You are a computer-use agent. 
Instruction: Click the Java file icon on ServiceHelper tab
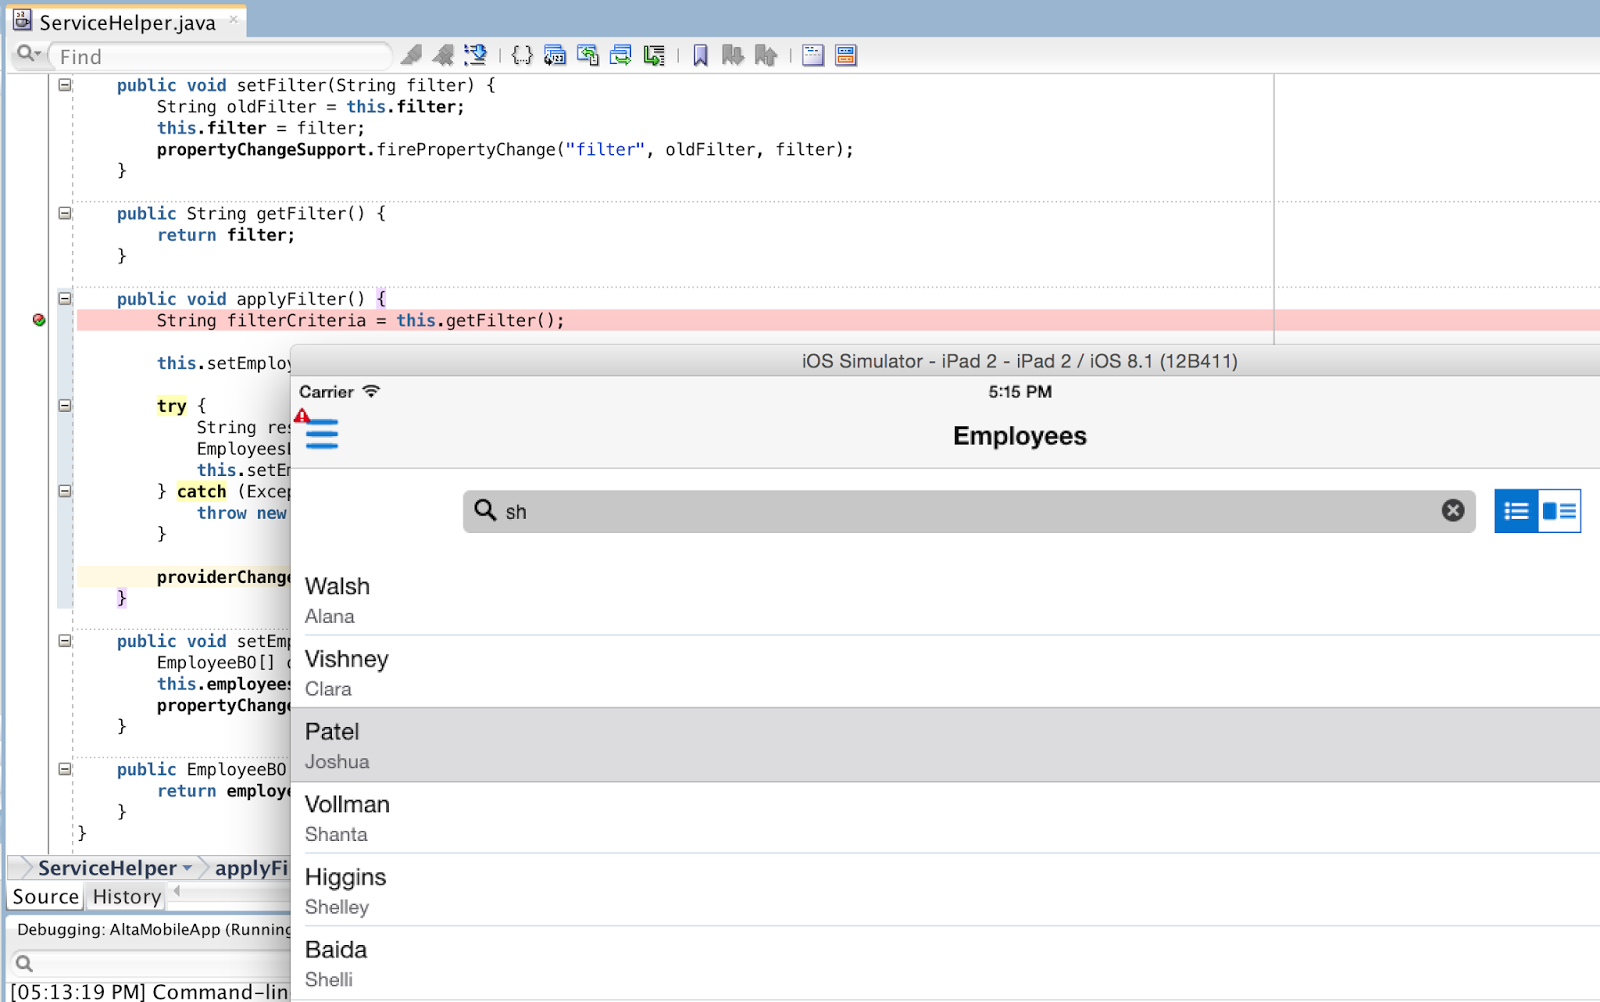point(22,20)
